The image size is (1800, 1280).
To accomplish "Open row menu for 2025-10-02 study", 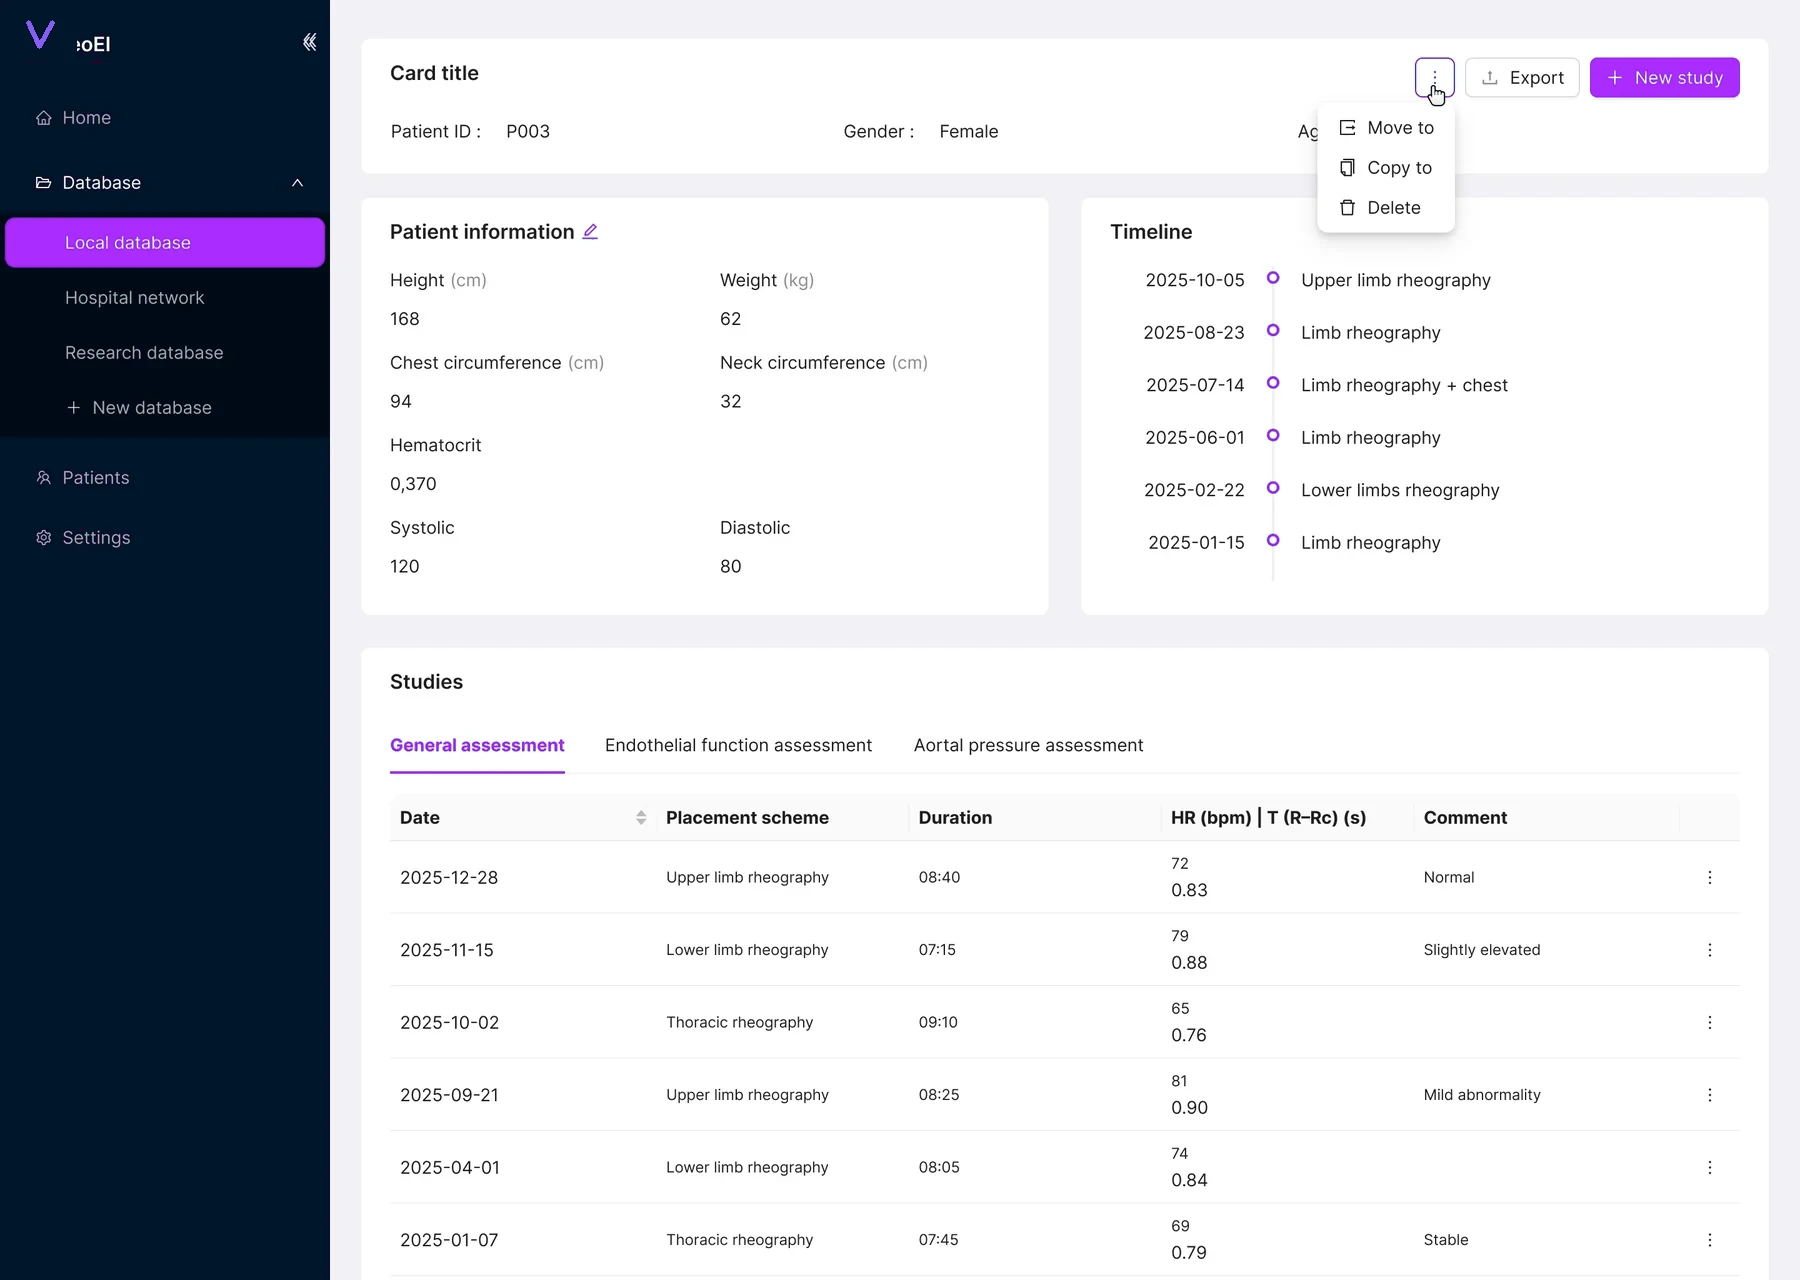I will tap(1709, 1023).
